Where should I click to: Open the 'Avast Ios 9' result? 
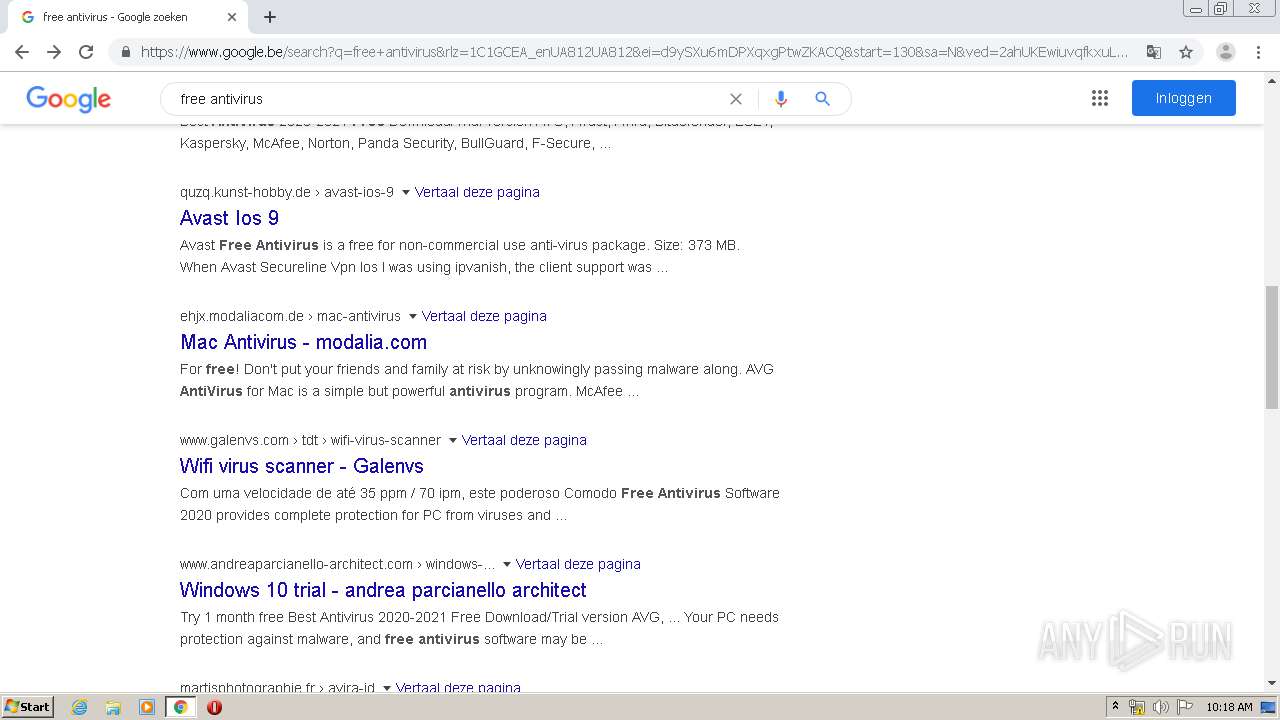pos(229,218)
